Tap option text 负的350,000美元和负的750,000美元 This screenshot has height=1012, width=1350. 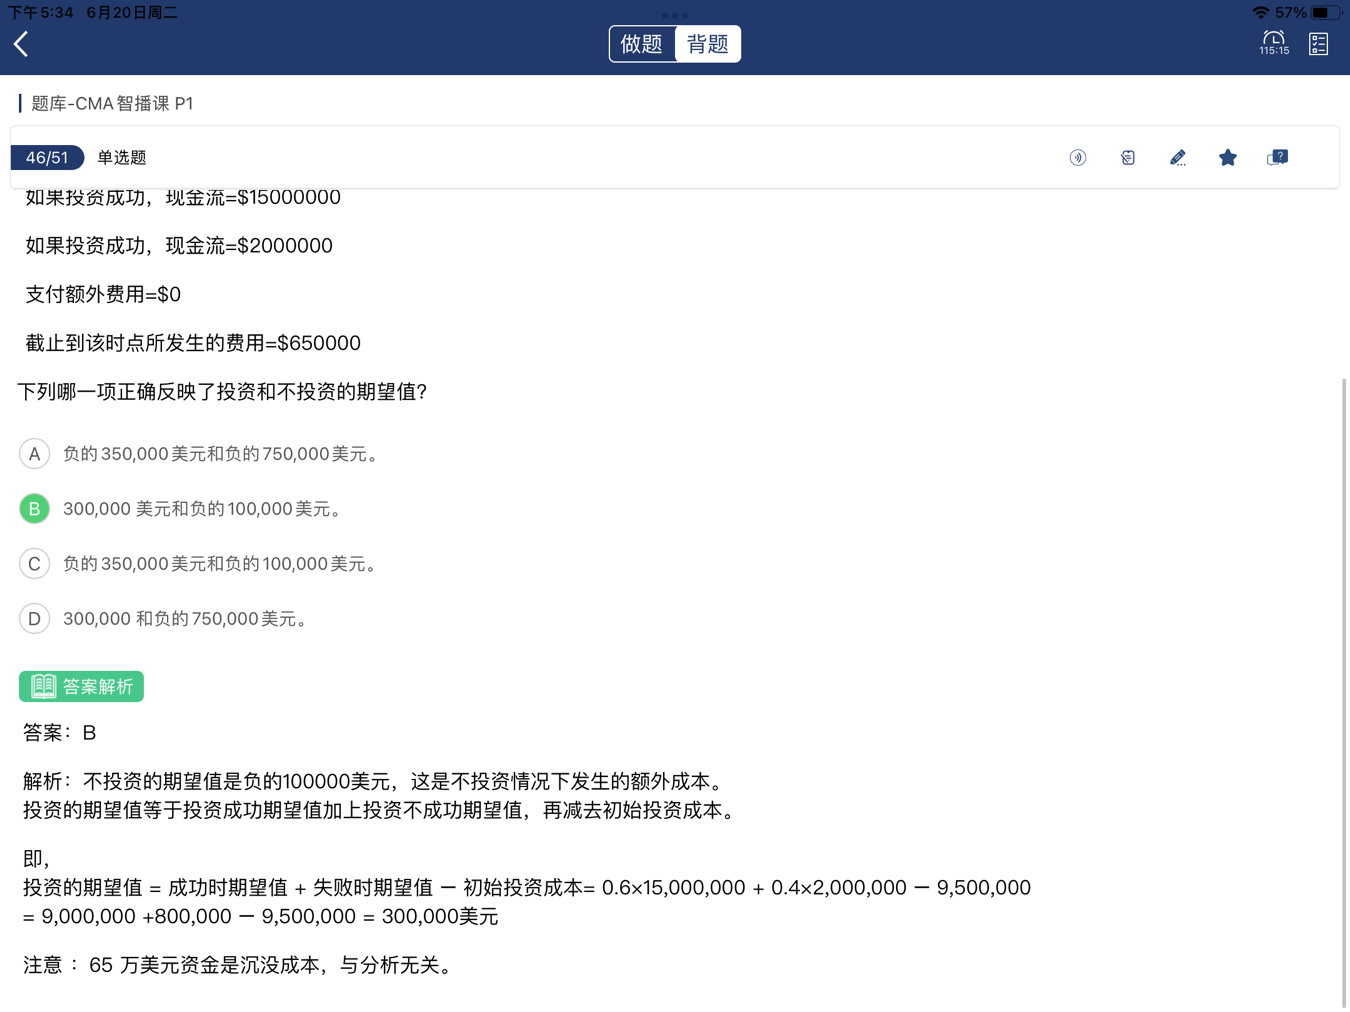[222, 454]
